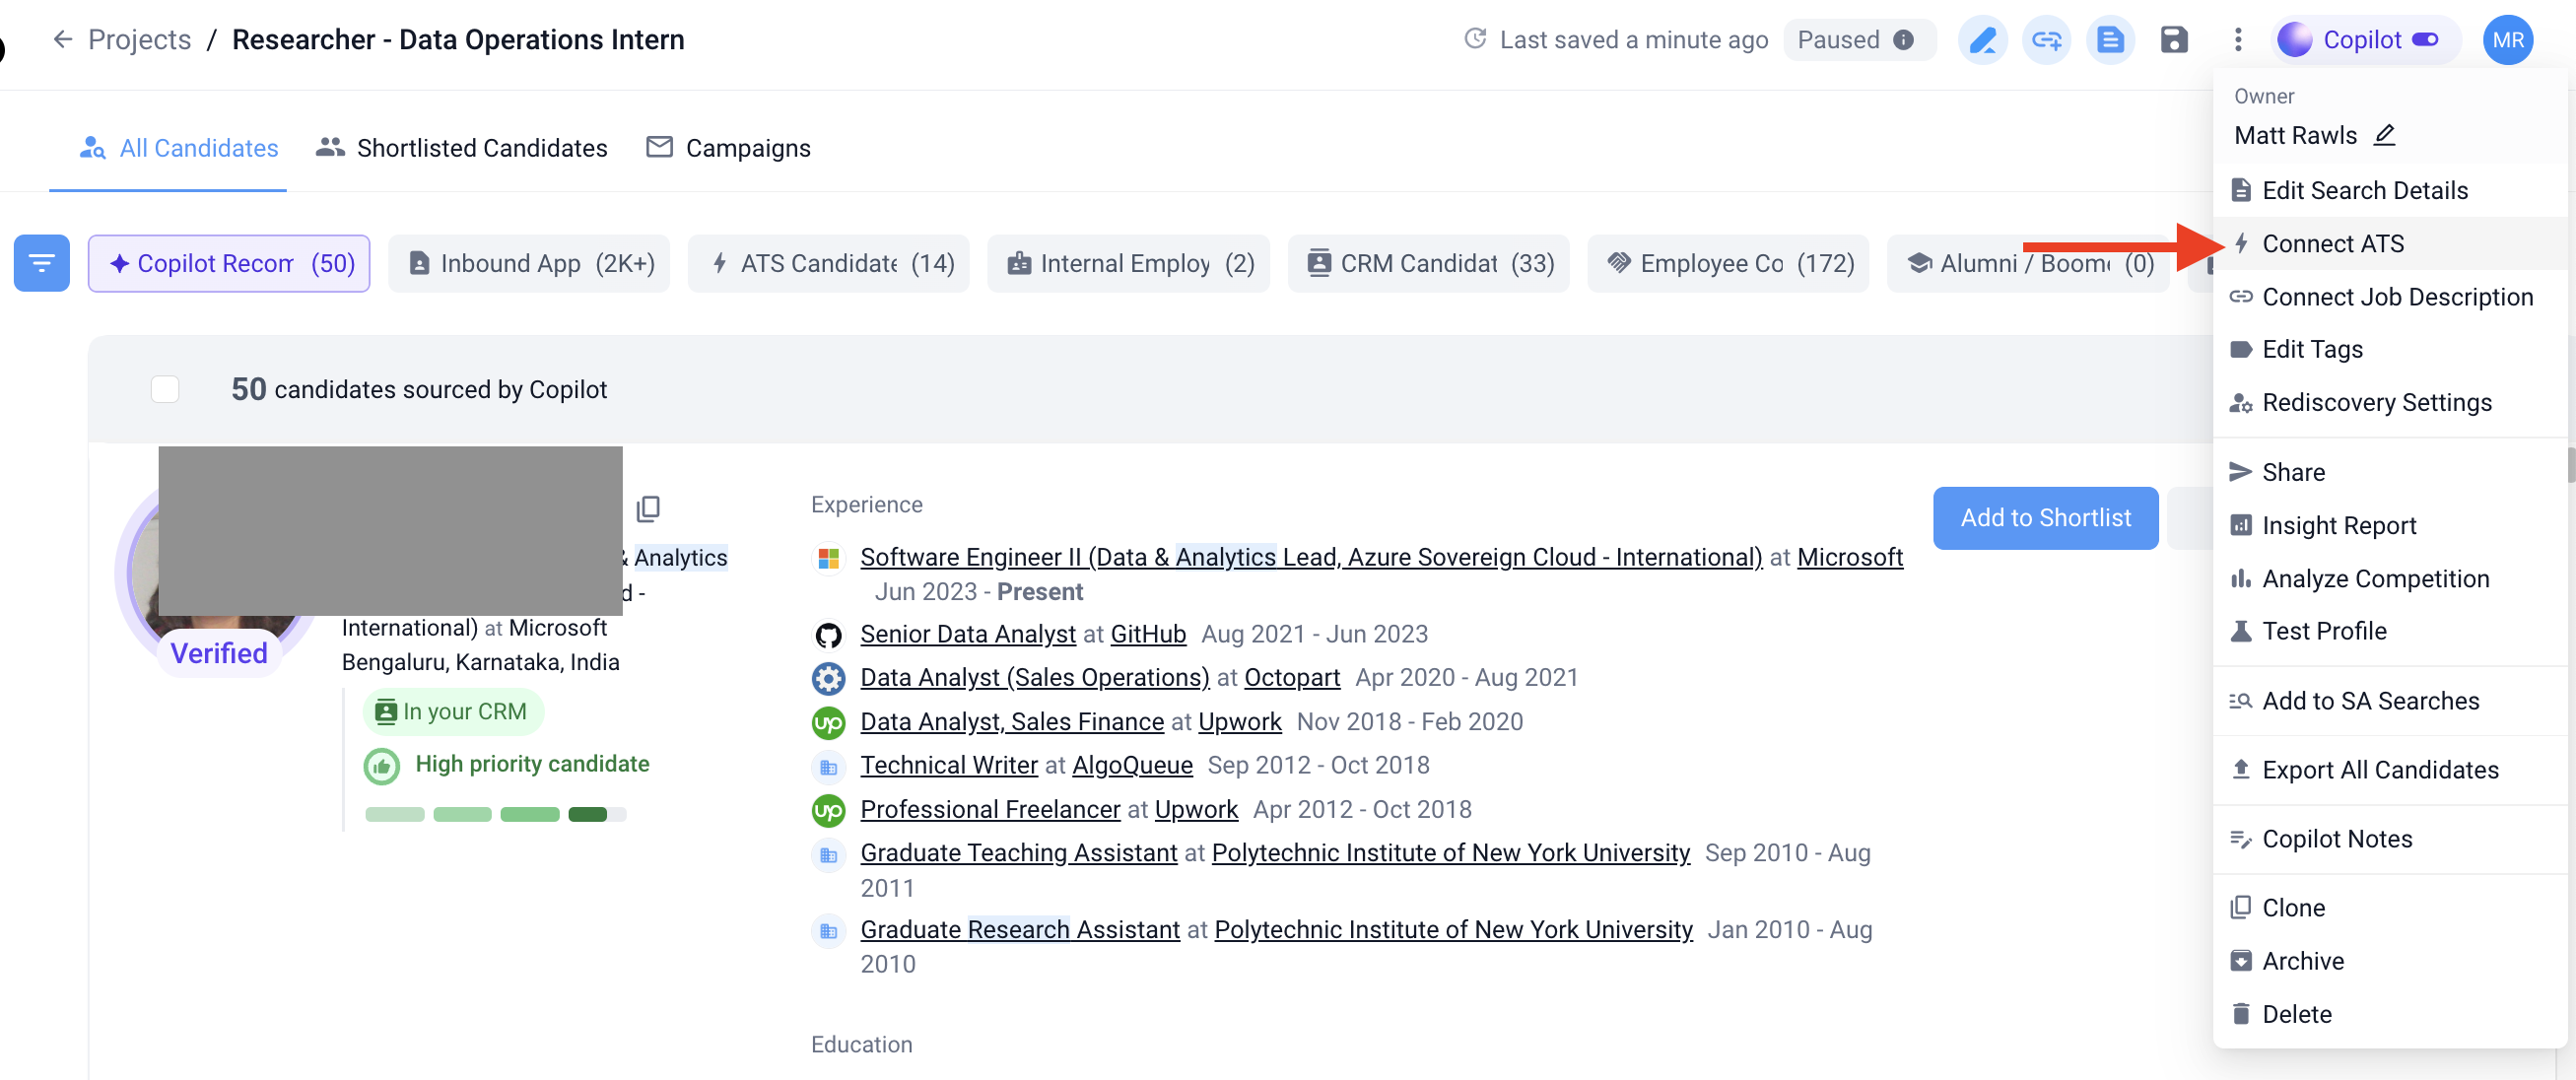2576x1080 pixels.
Task: Open Data Analyst, Sales Finance link
Action: (1012, 721)
